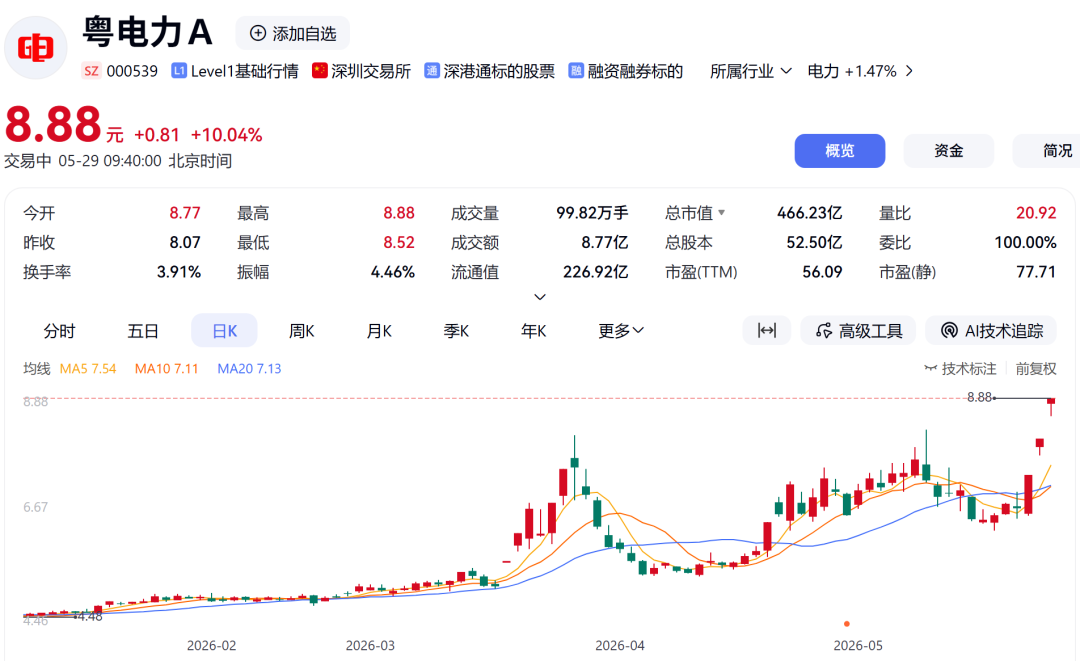Click the 均线 label

(37, 368)
